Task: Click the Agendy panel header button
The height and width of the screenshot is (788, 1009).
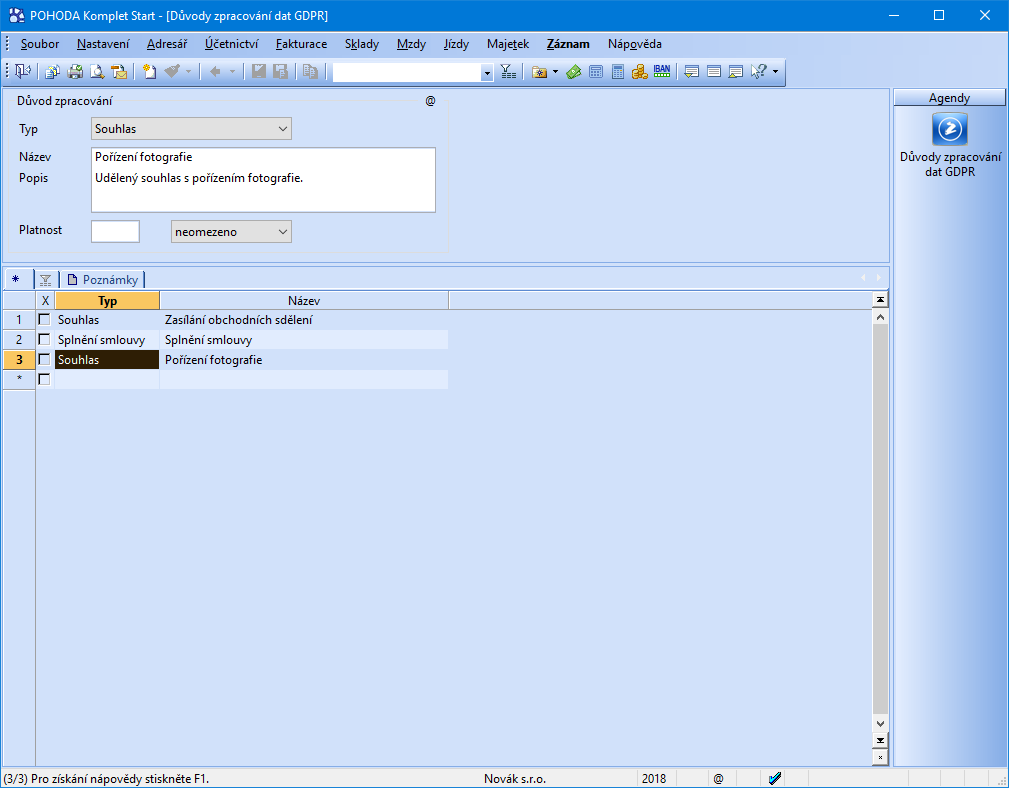Action: [x=948, y=98]
